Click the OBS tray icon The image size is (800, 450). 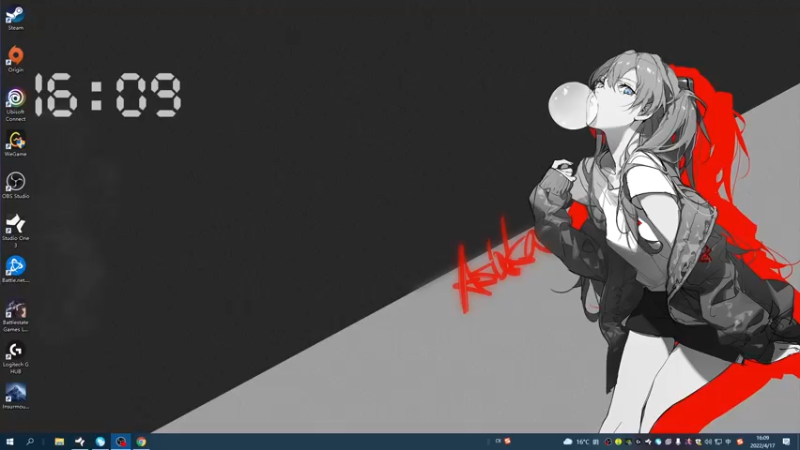click(x=608, y=442)
